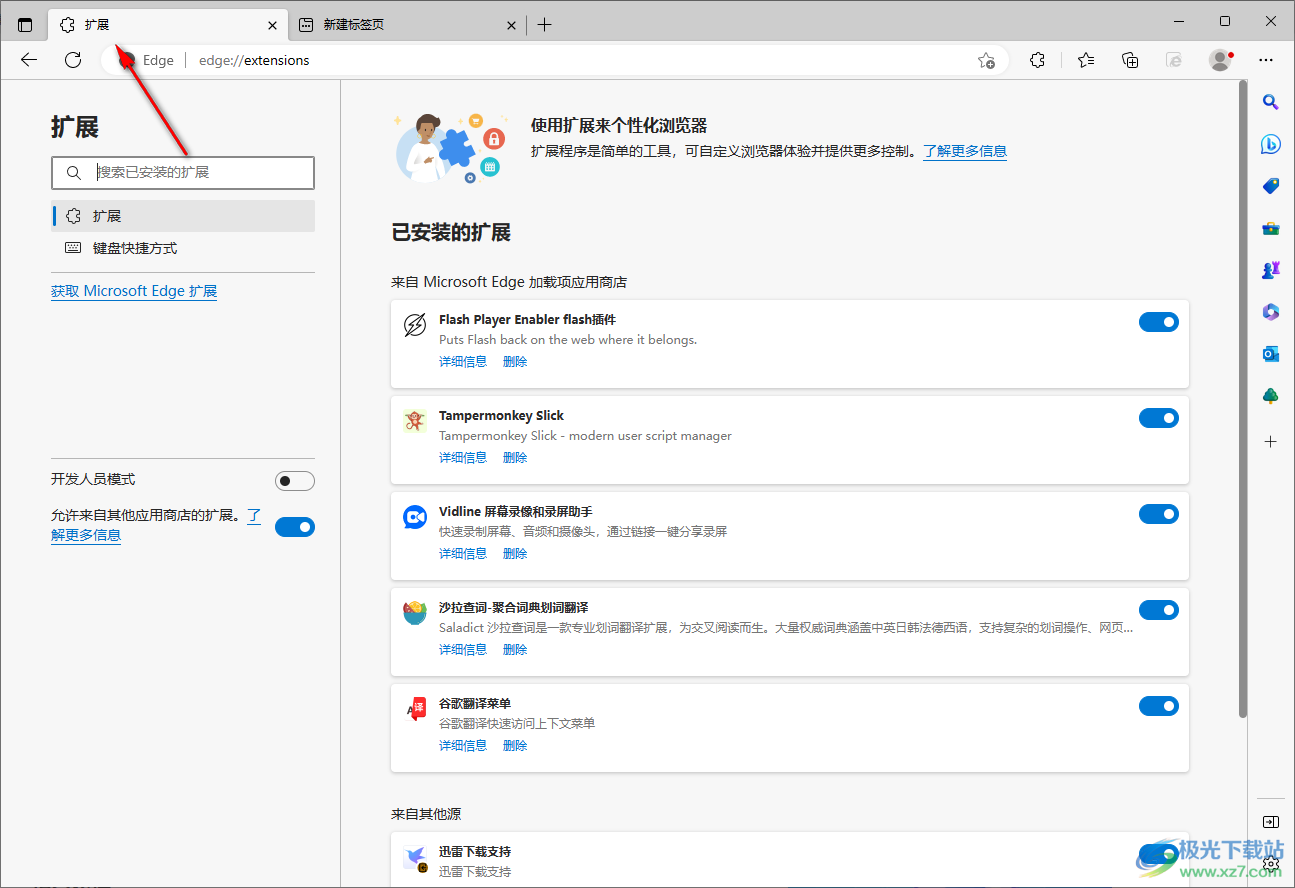Click the 搜索已安装的扩展 search field
This screenshot has height=888, width=1295.
point(183,172)
